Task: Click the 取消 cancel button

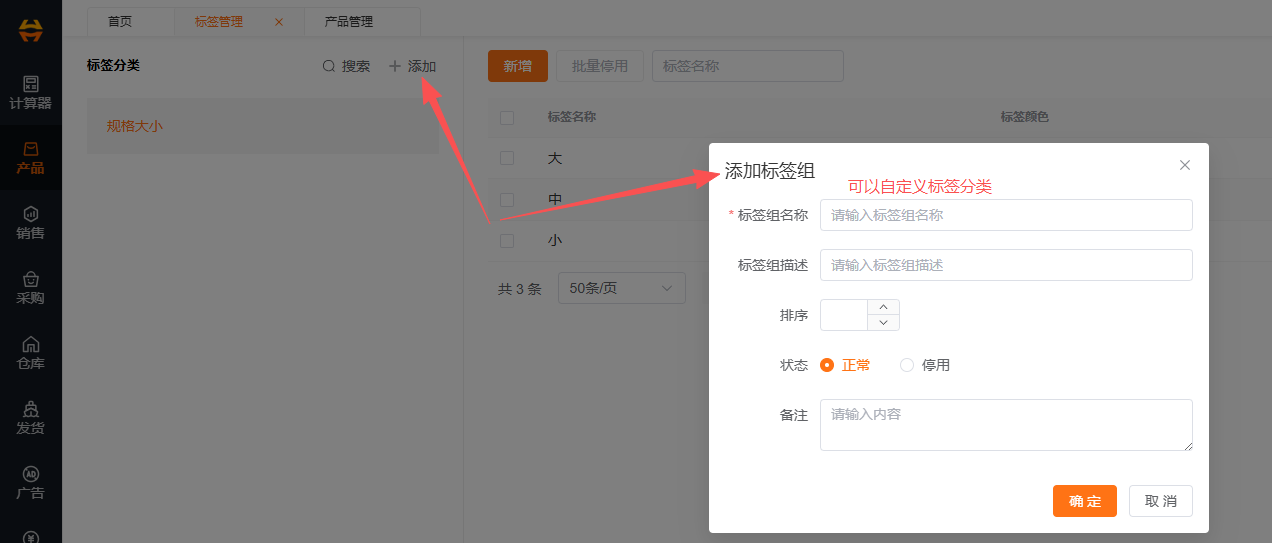Action: tap(1160, 501)
